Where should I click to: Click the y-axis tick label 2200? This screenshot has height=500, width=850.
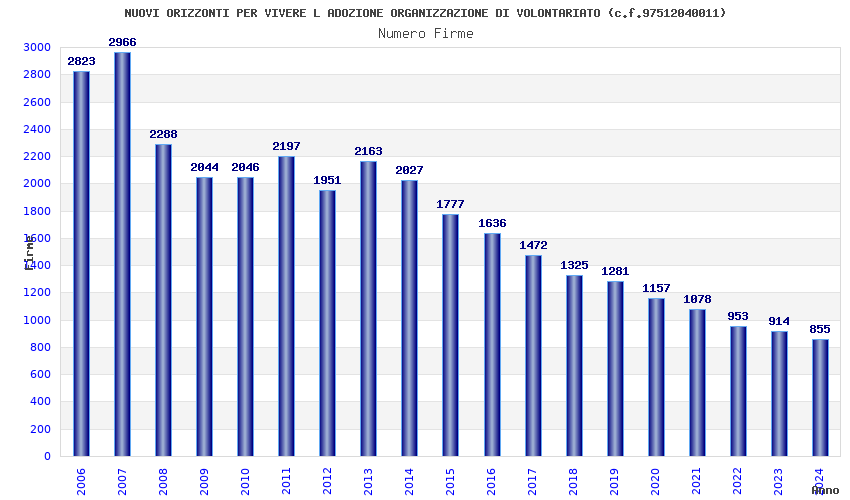pyautogui.click(x=37, y=157)
